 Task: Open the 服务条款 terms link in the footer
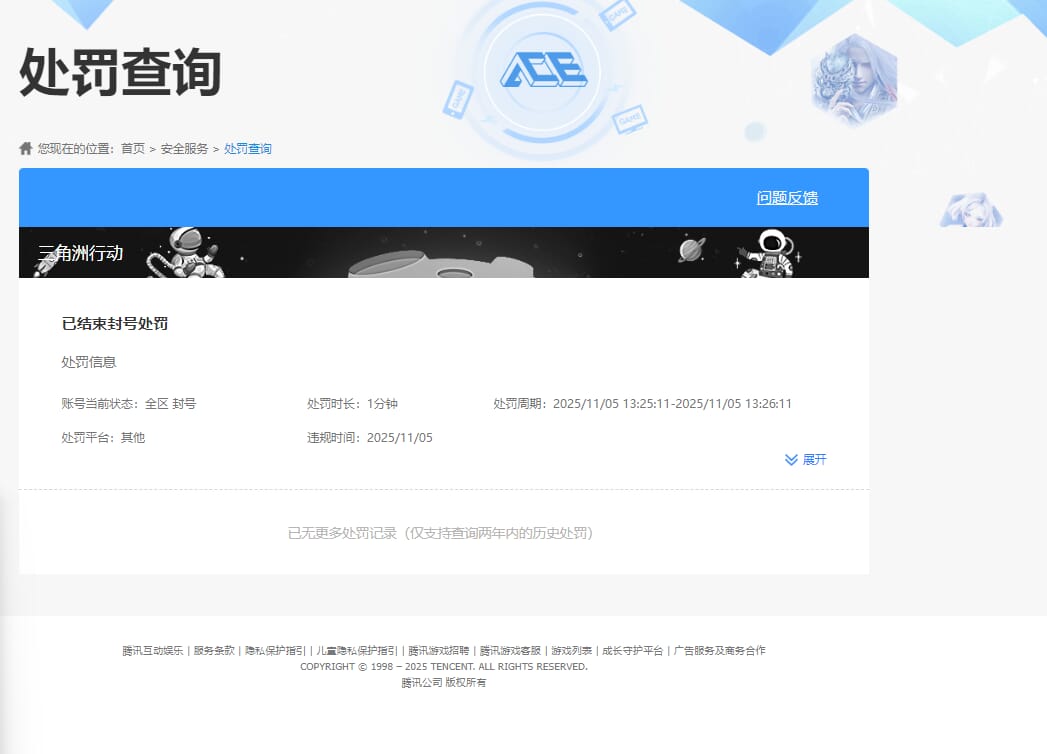coord(214,649)
